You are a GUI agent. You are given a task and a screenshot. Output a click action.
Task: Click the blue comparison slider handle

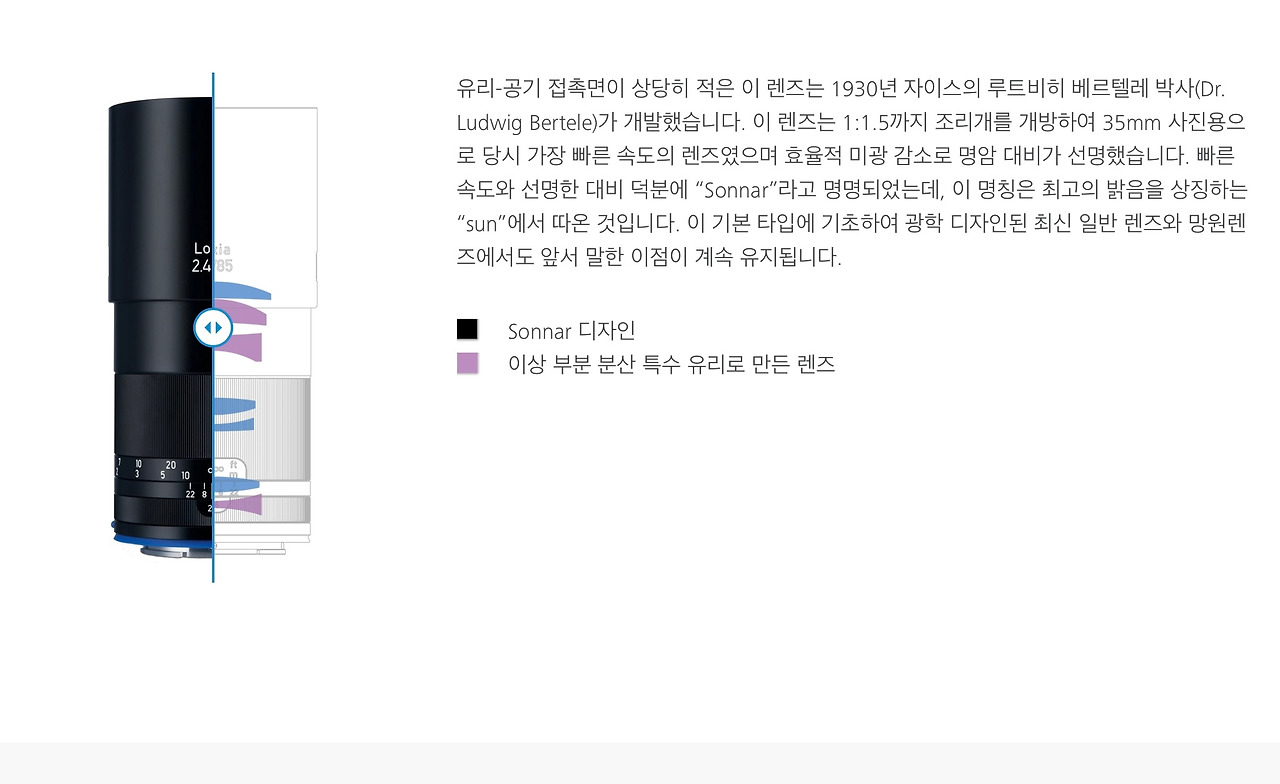pos(213,327)
